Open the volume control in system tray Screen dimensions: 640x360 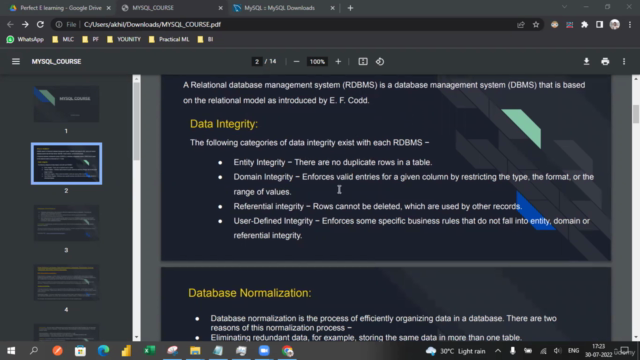pyautogui.click(x=557, y=351)
